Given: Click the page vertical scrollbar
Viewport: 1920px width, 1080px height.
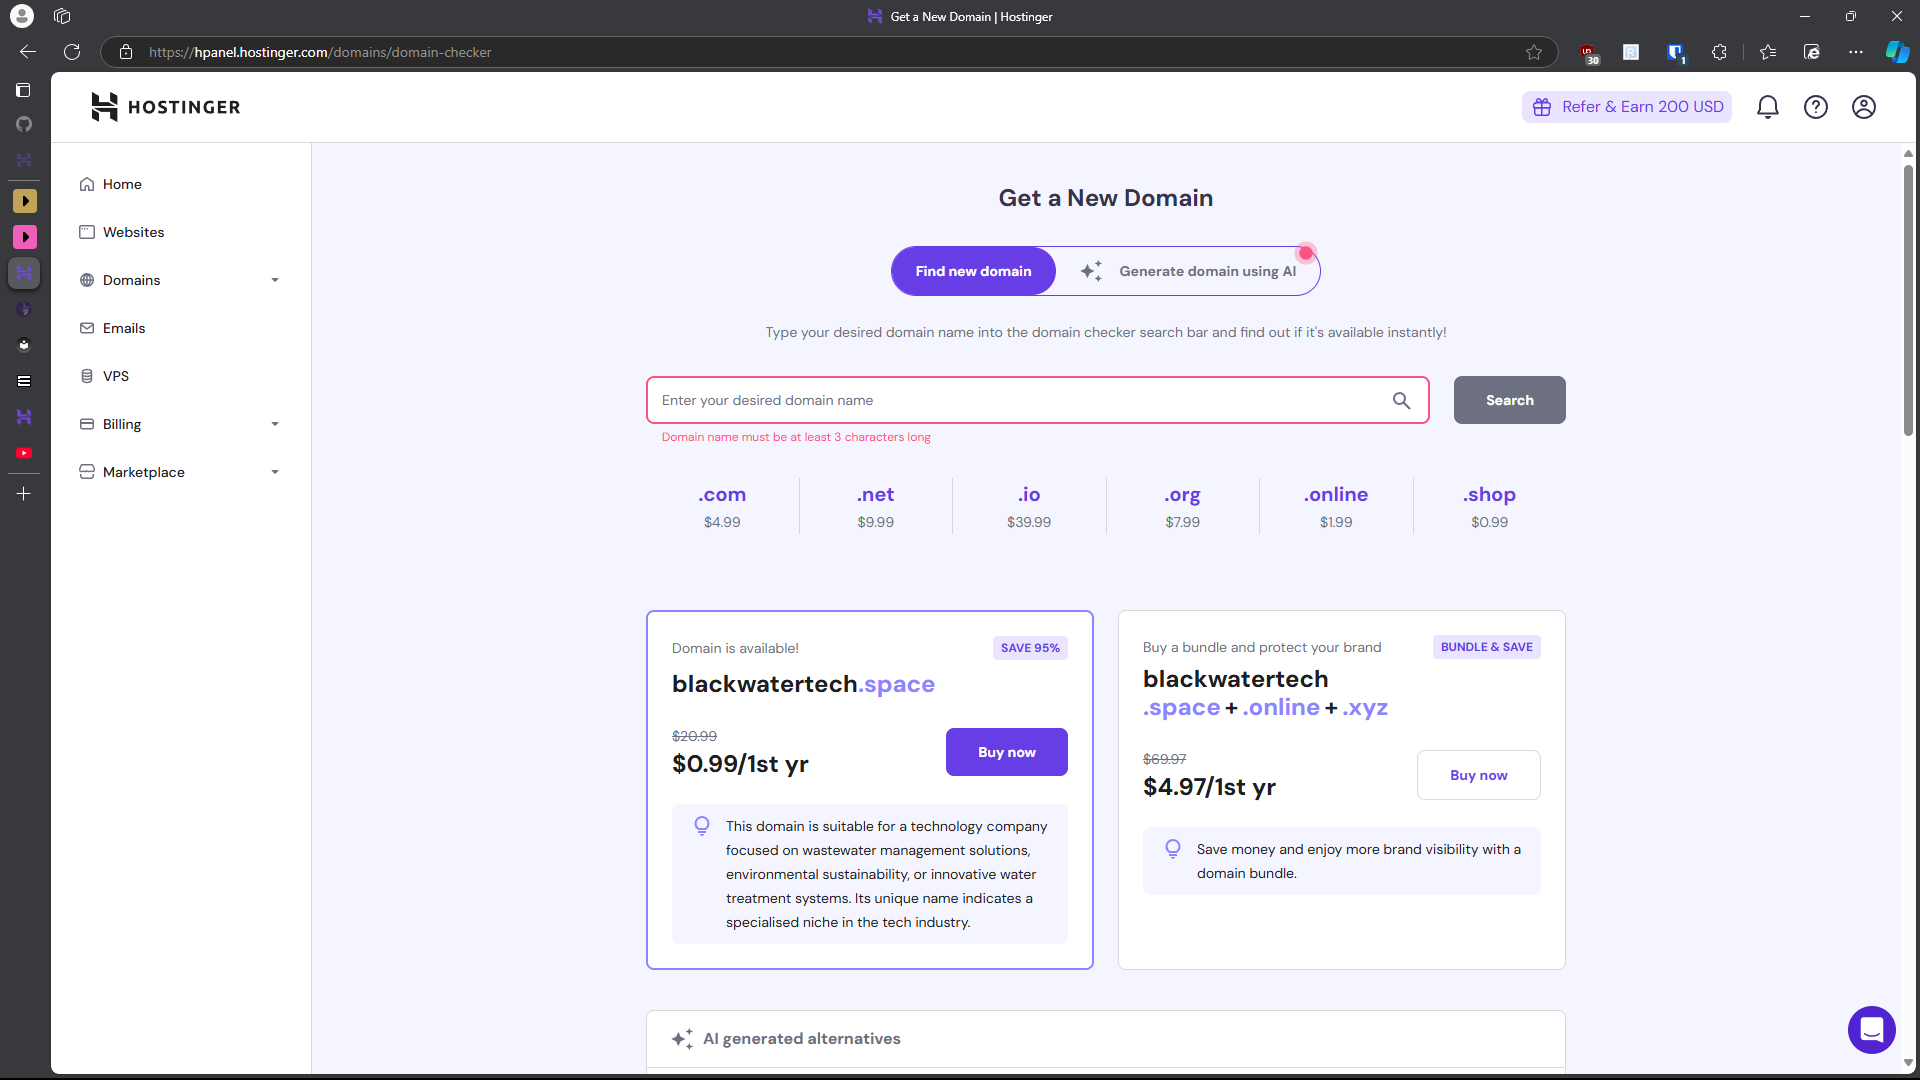Looking at the screenshot, I should 1908,300.
